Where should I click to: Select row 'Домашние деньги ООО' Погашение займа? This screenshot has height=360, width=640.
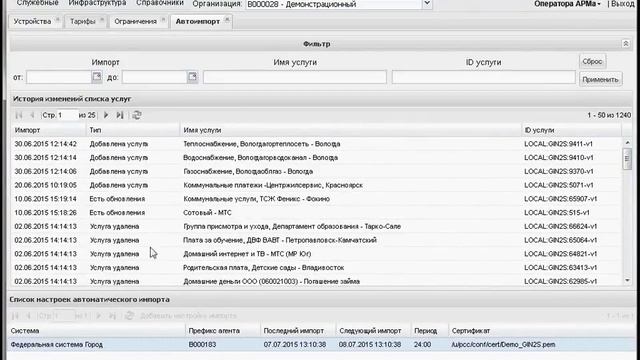316,281
